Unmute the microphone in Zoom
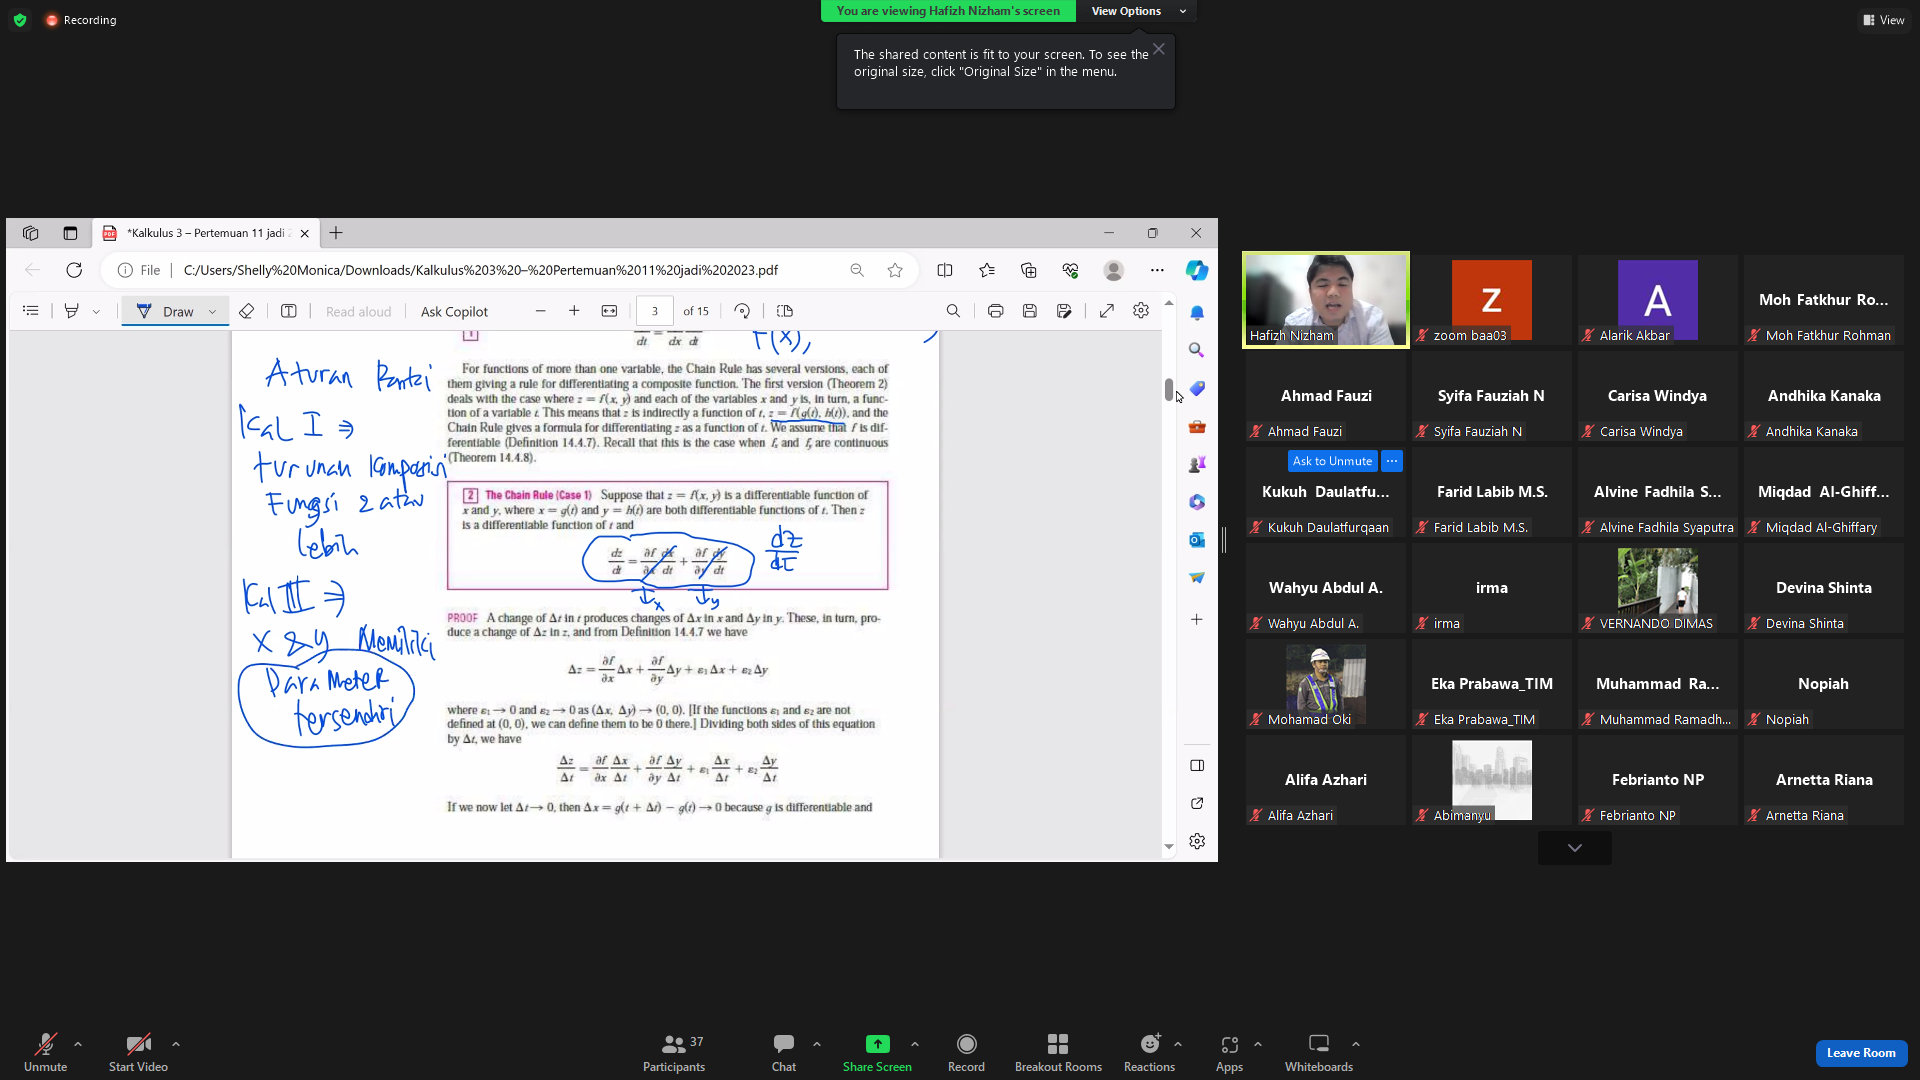Screen dimensions: 1920x1080 tap(45, 1052)
